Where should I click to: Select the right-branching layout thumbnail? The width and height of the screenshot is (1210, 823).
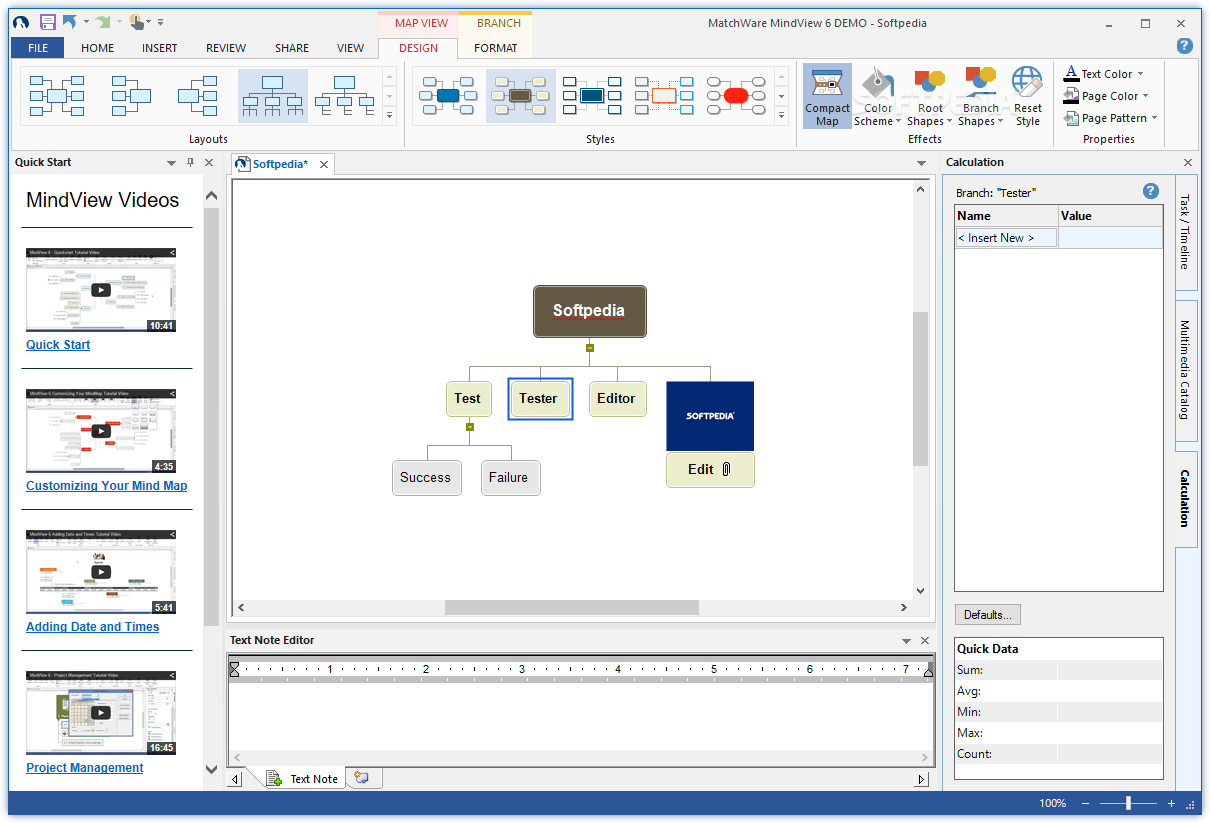(198, 96)
